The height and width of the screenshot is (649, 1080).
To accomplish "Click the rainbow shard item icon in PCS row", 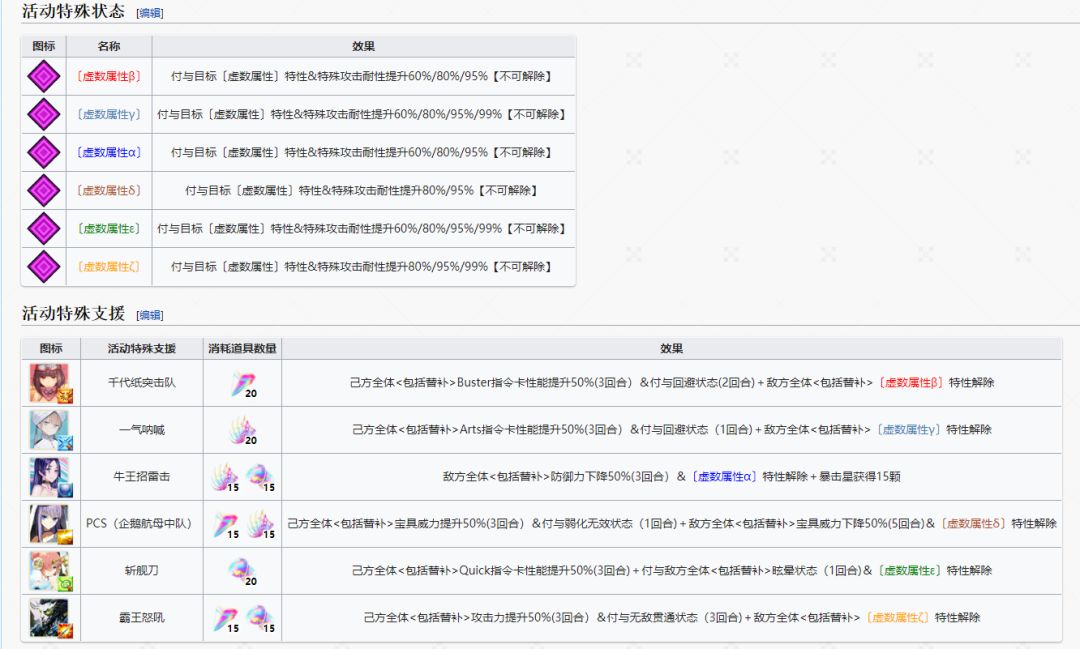I will coord(225,525).
